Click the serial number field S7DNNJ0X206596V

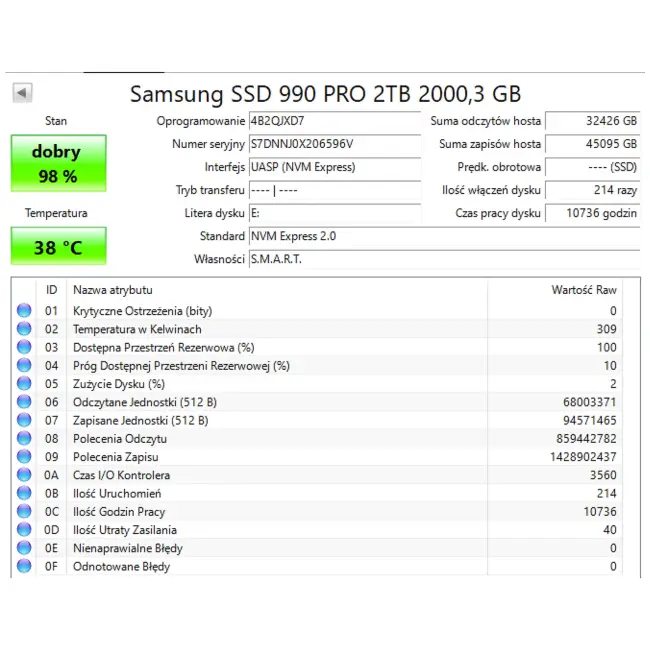[335, 144]
